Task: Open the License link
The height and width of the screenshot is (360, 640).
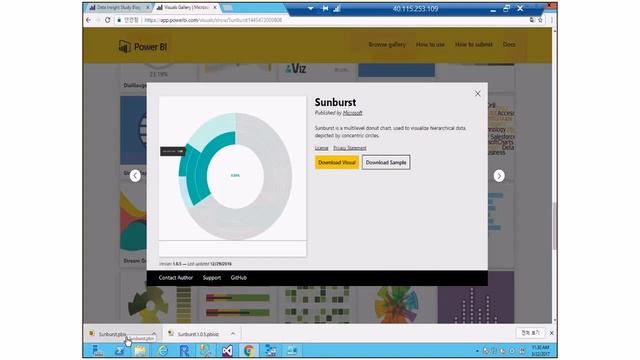Action: (321, 148)
